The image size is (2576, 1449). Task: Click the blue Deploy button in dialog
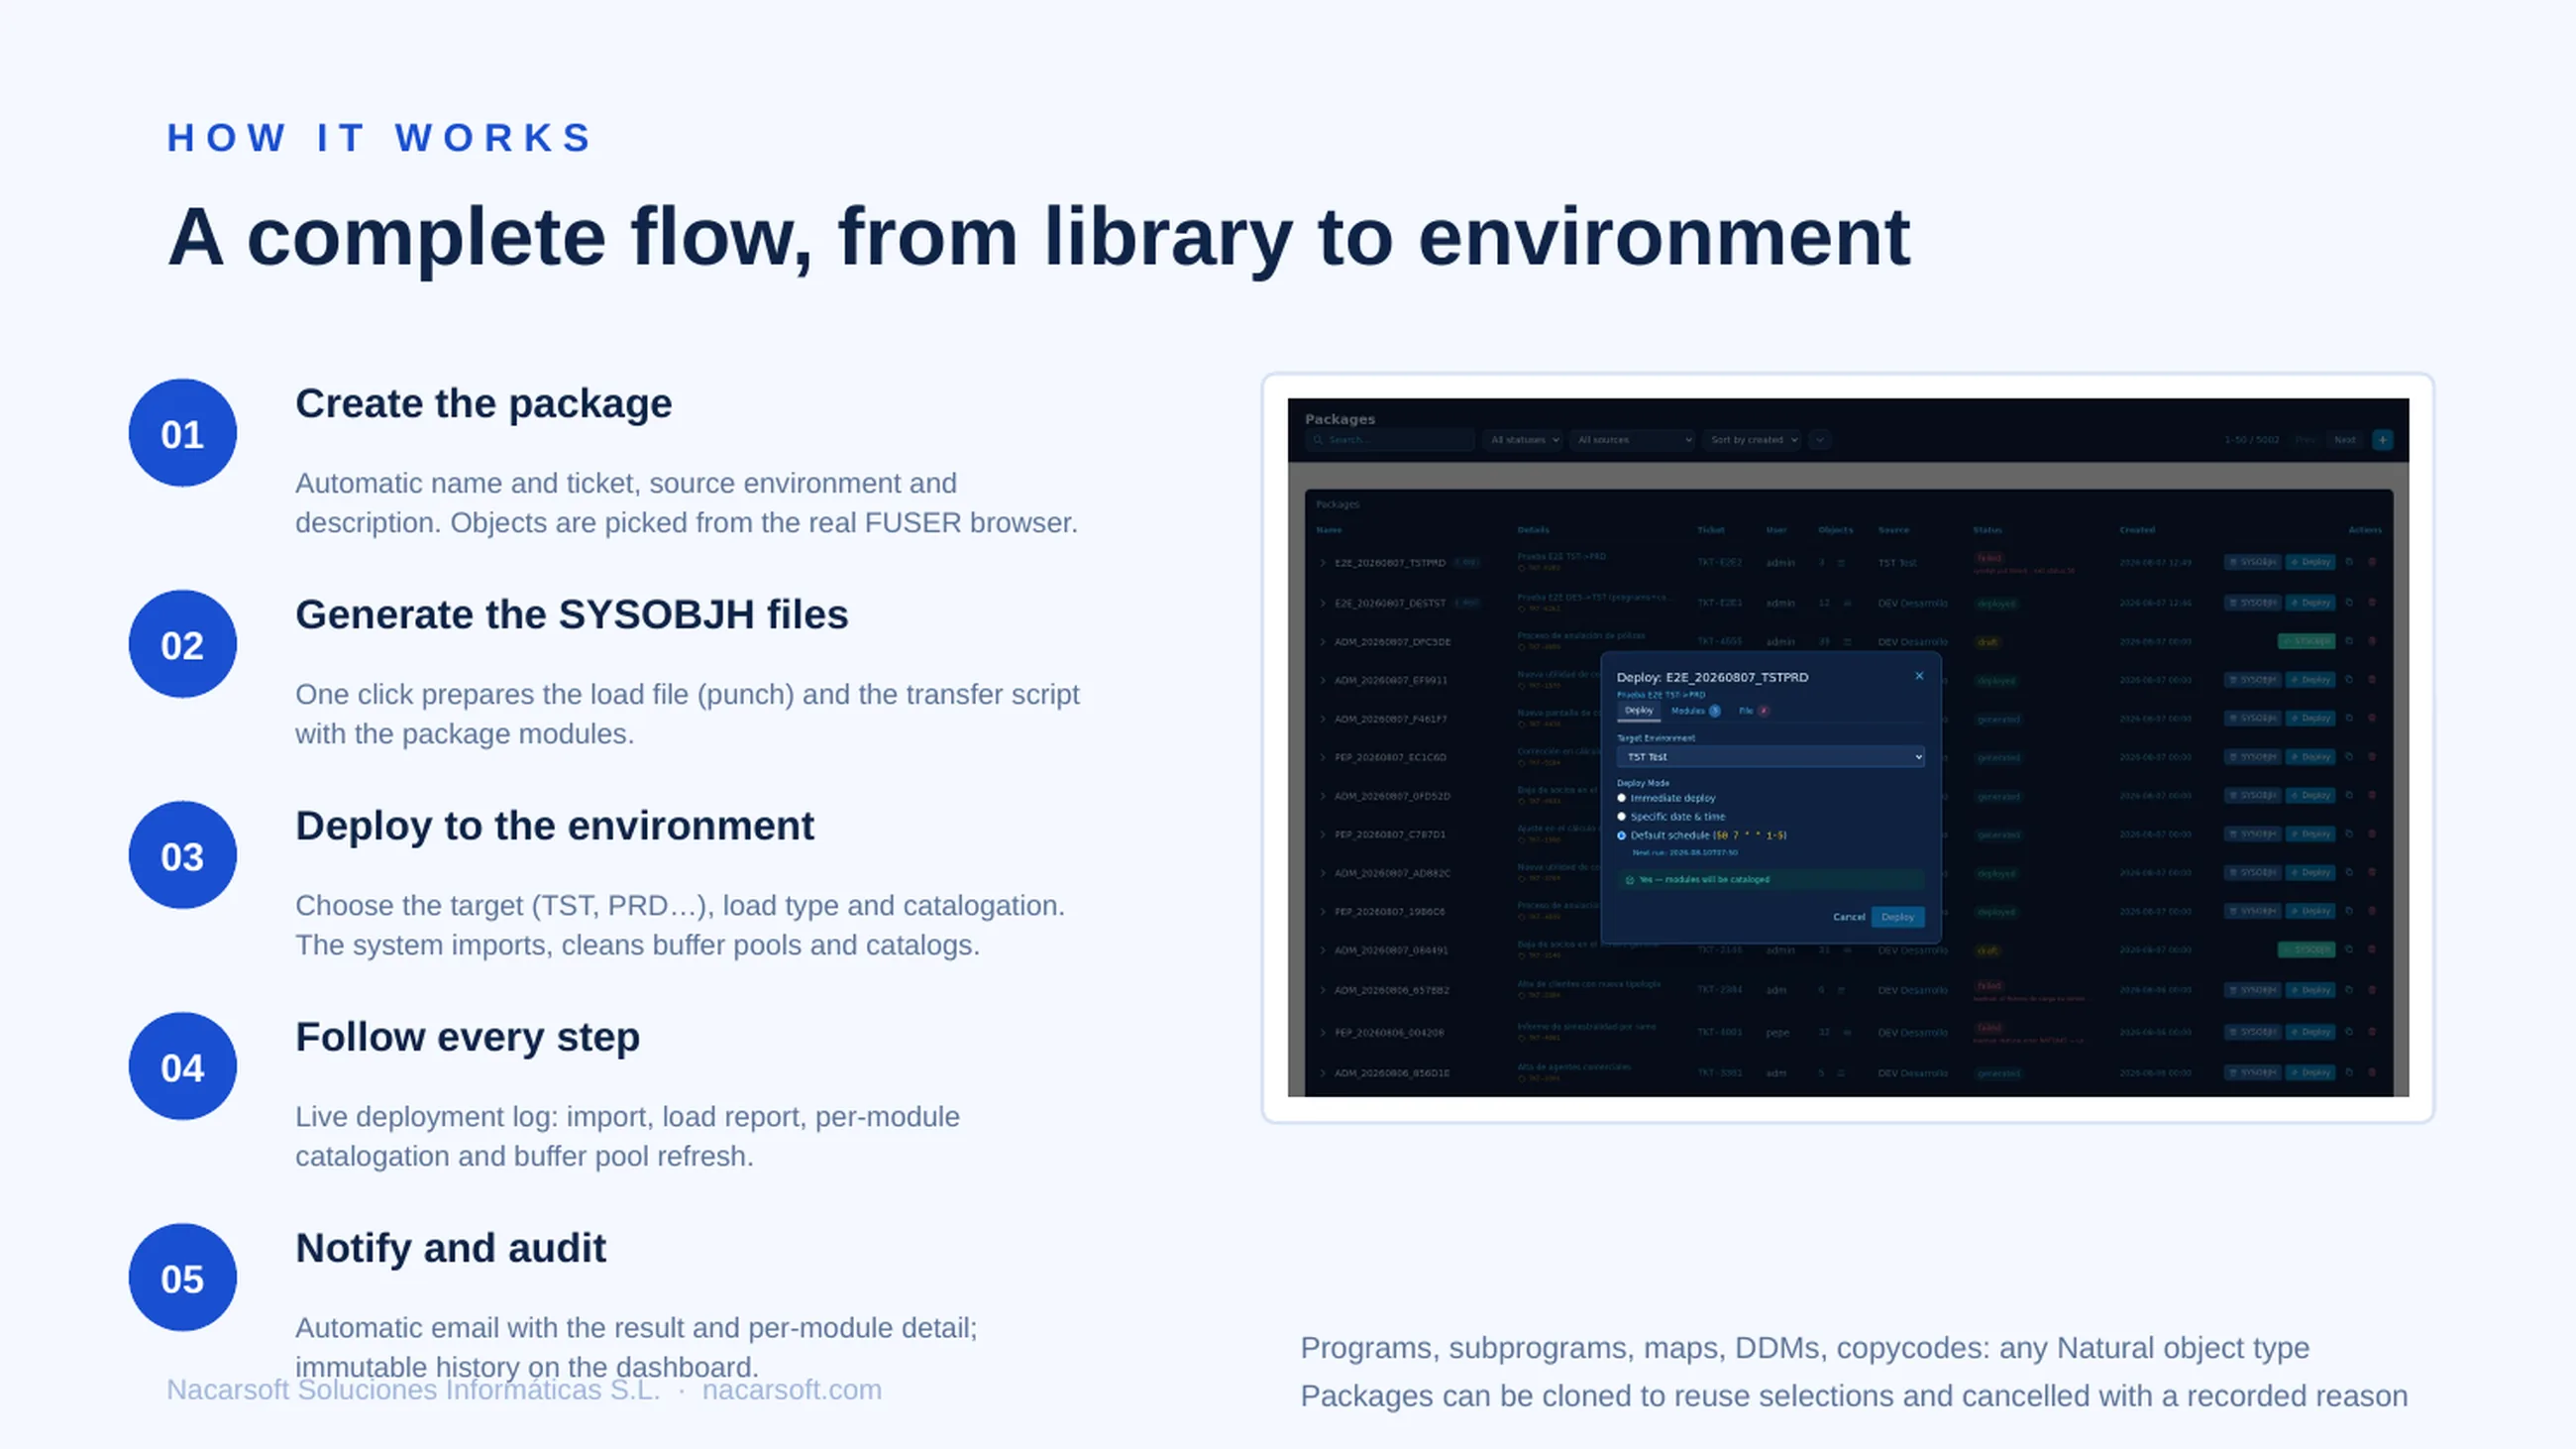tap(1897, 917)
